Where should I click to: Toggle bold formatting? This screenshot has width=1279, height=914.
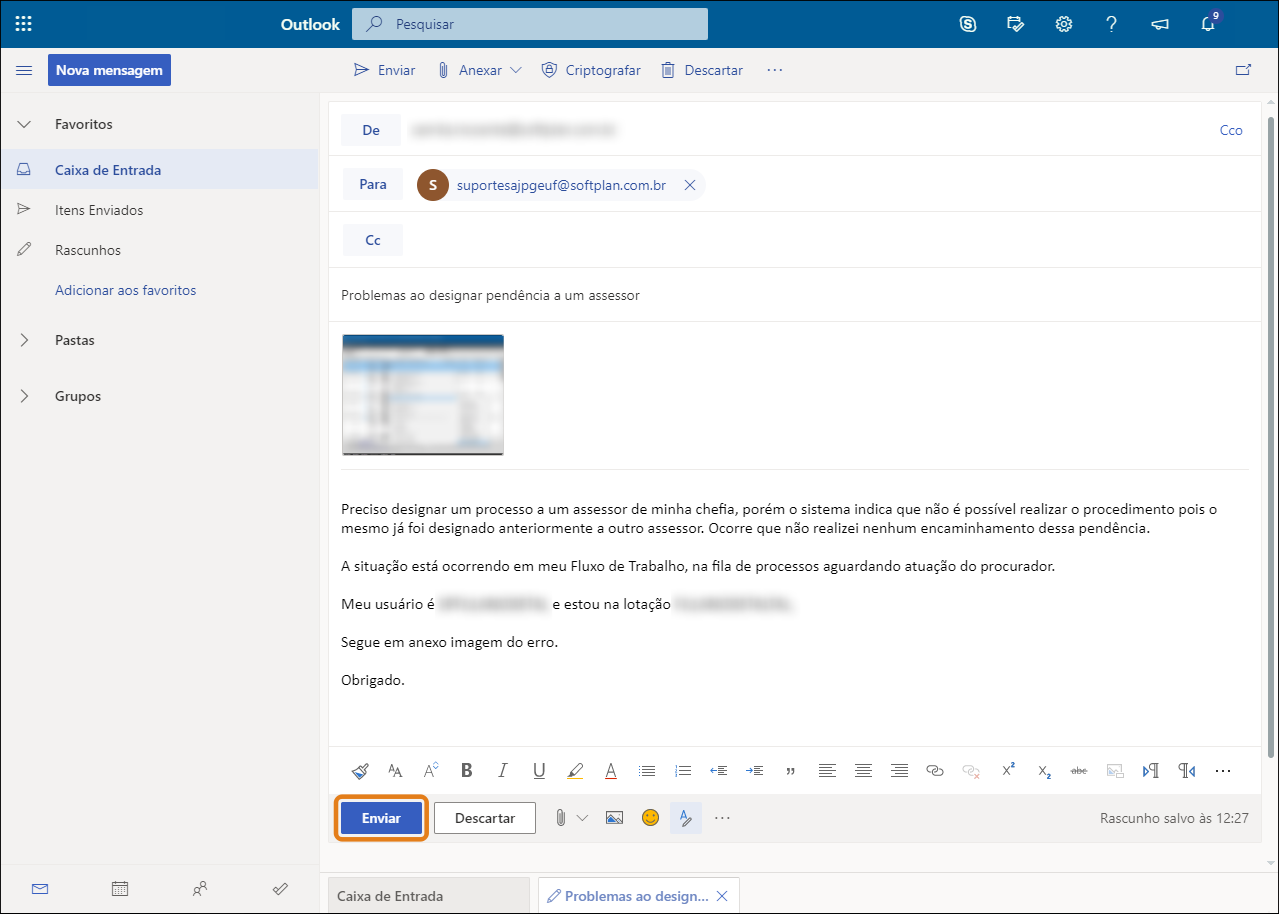point(466,771)
